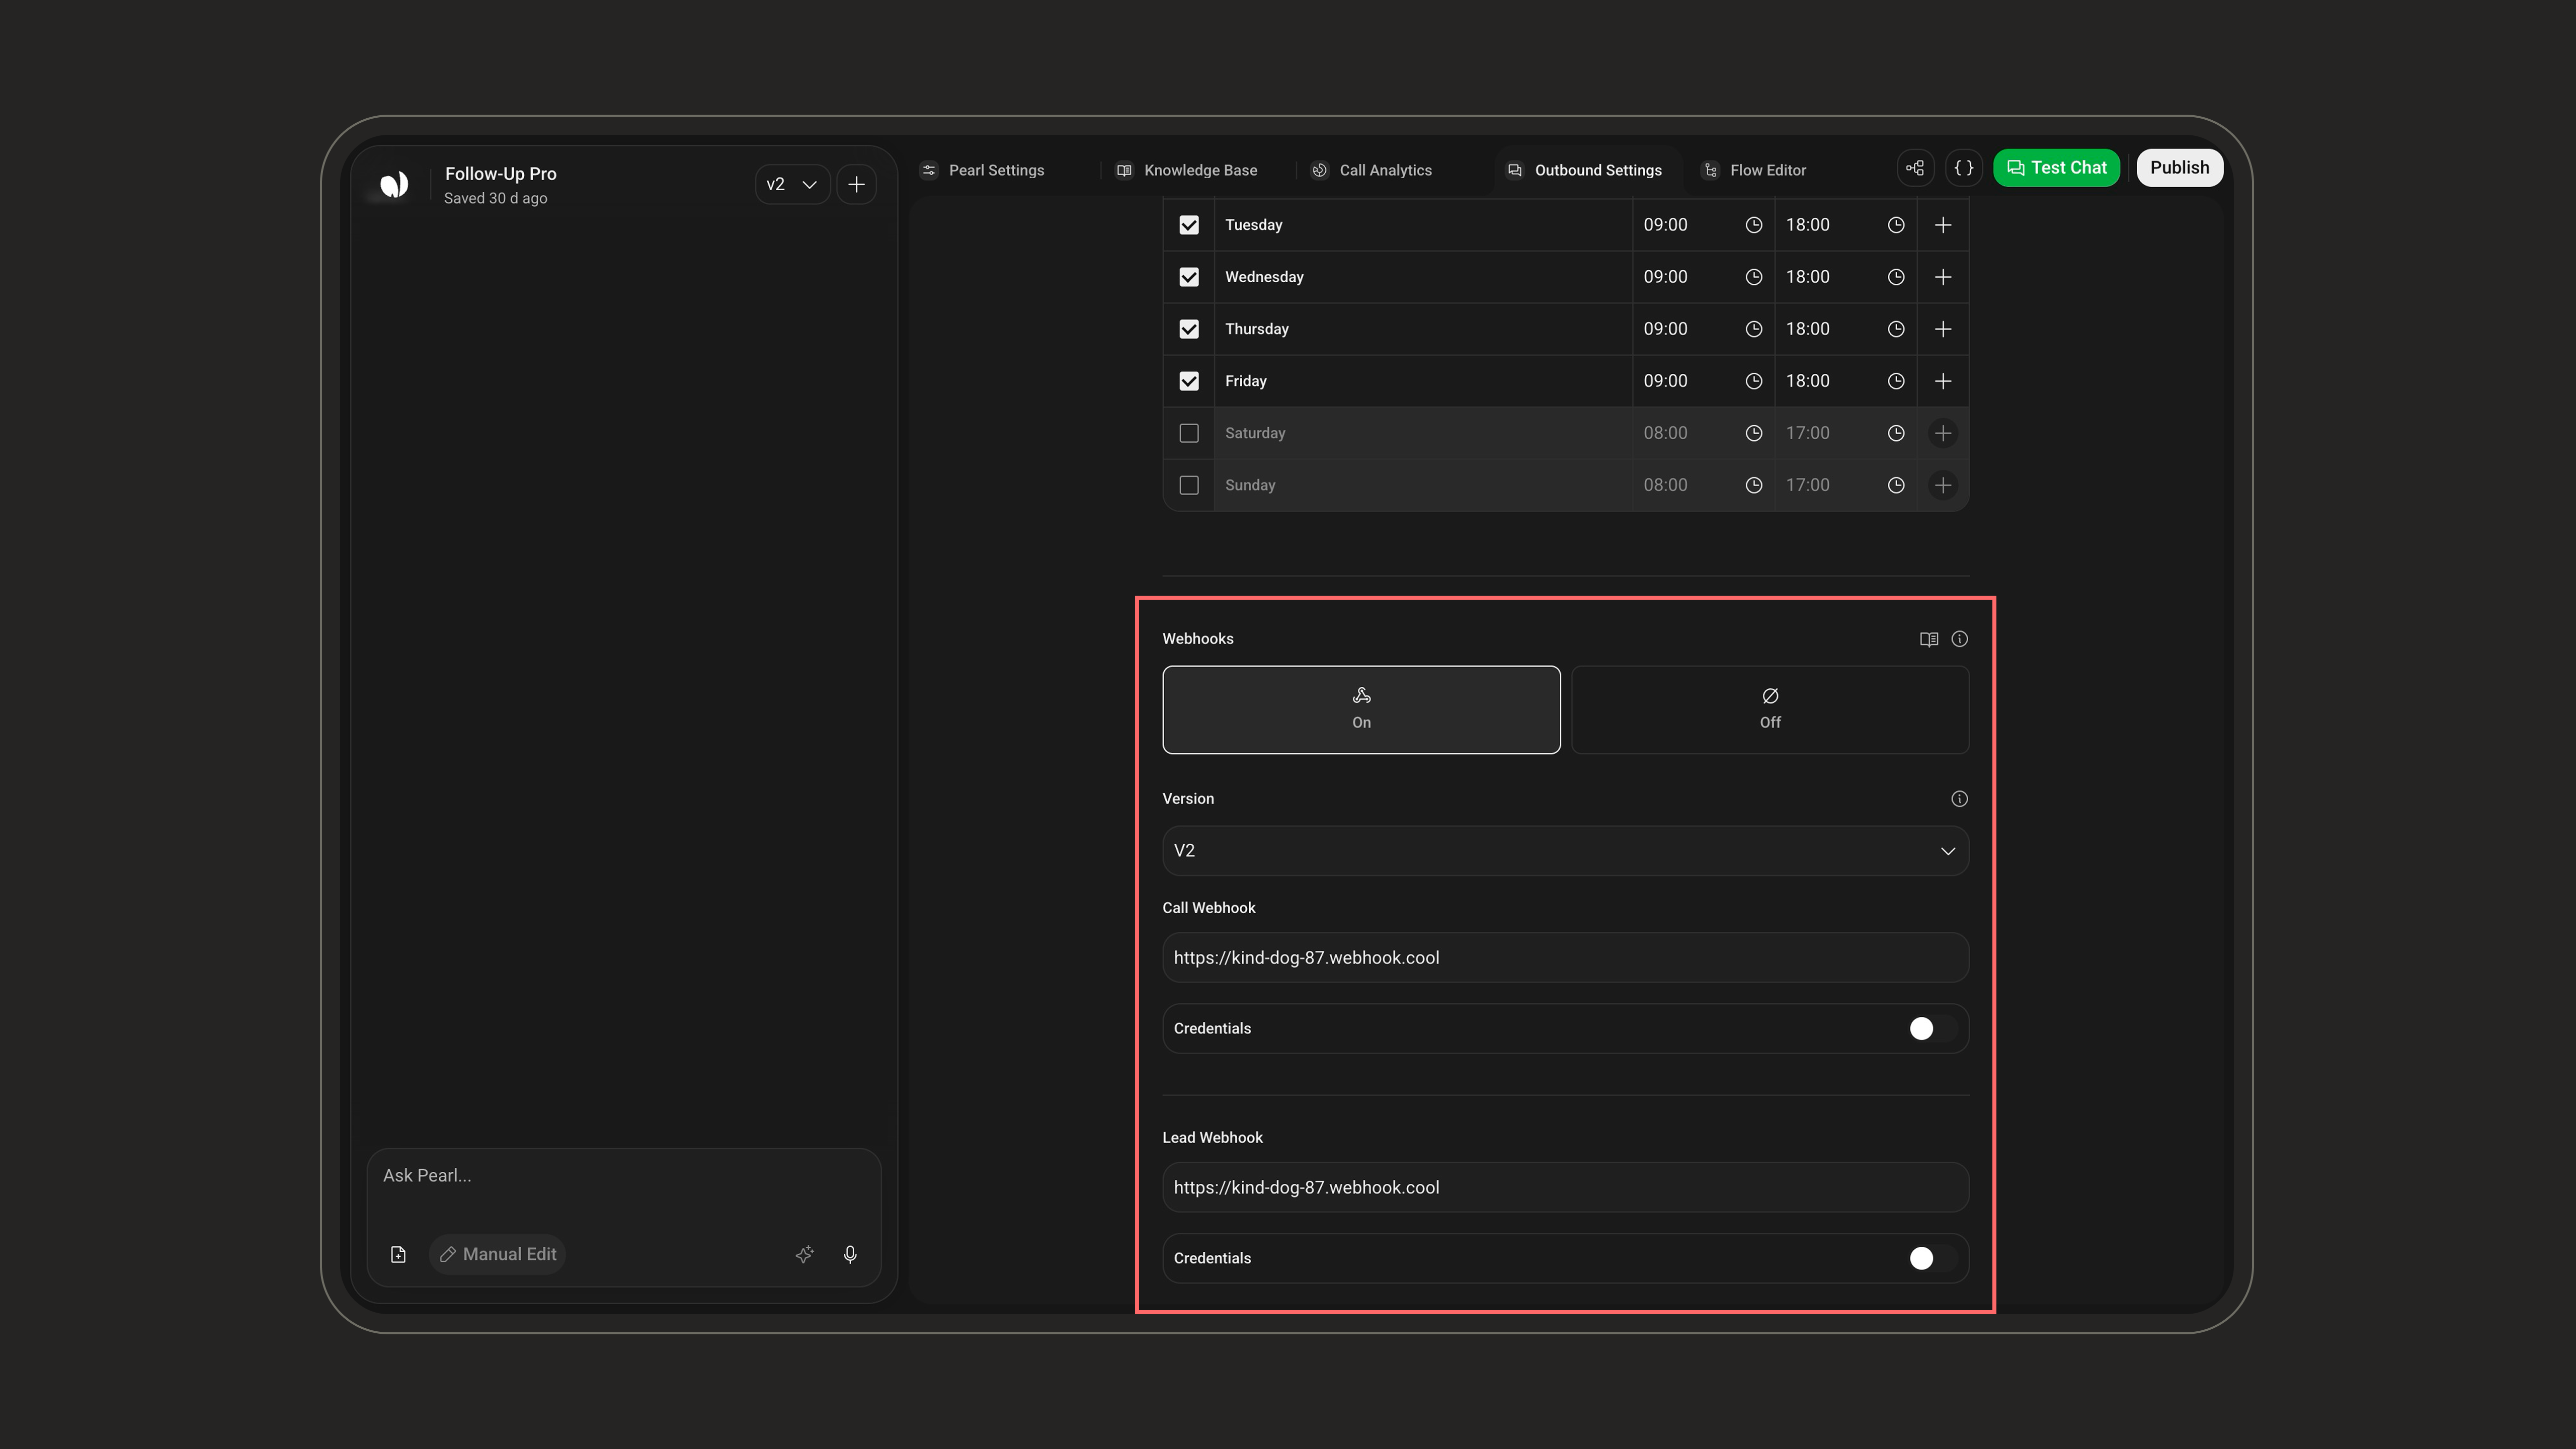The image size is (2576, 1449).
Task: Click the sparkle enhance icon in chat box
Action: pyautogui.click(x=805, y=1254)
